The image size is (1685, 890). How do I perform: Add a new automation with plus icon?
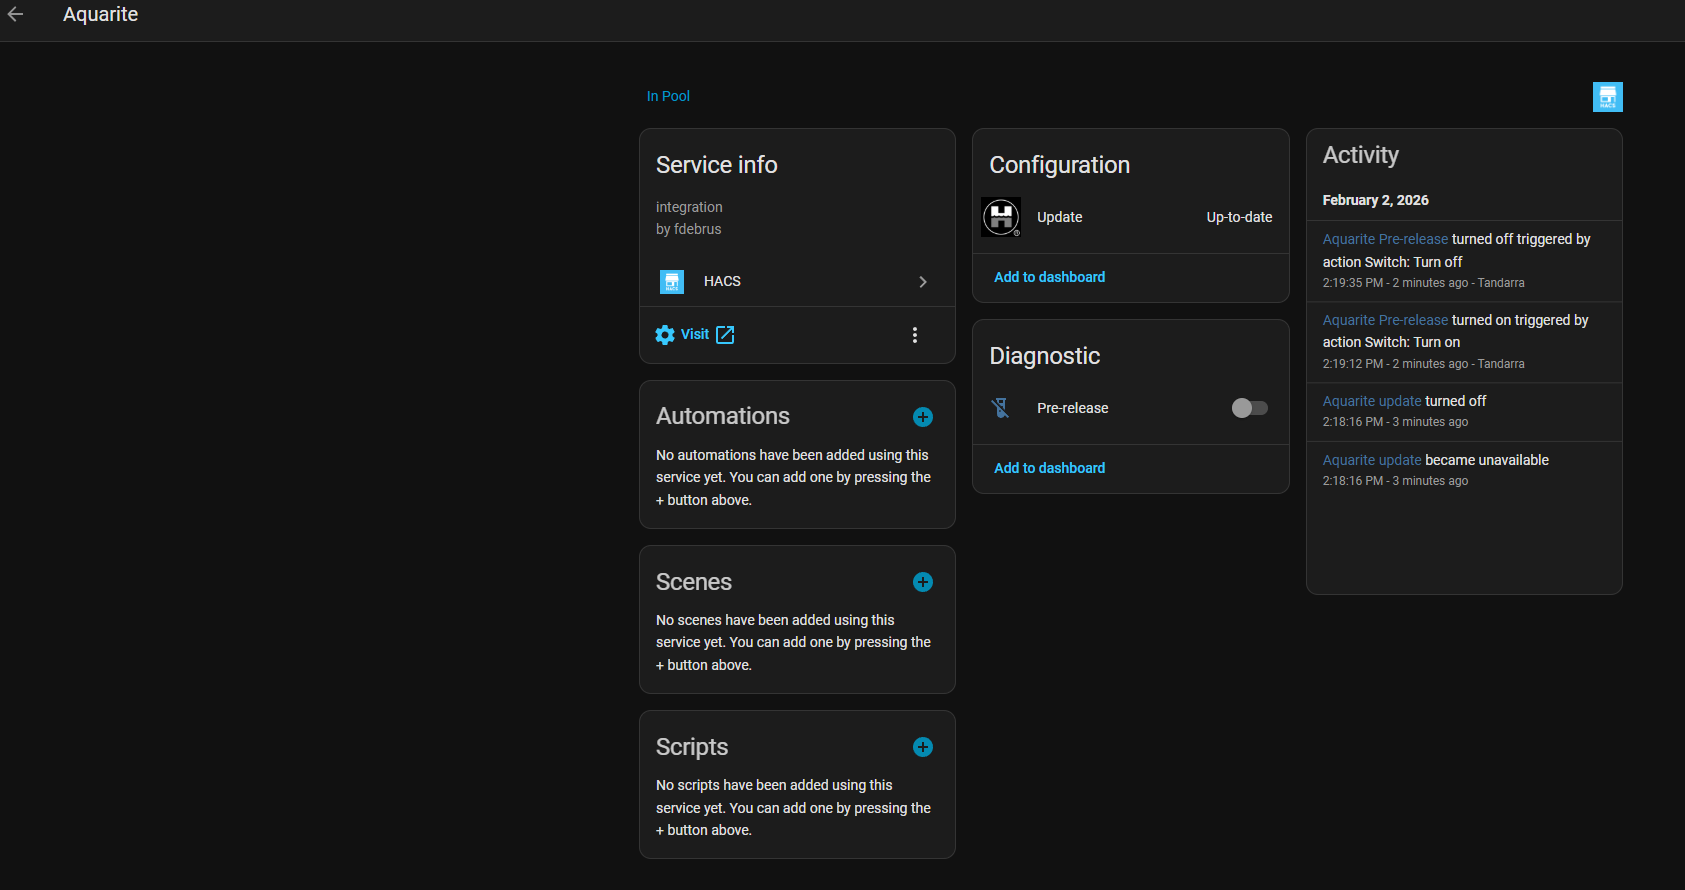(x=922, y=417)
